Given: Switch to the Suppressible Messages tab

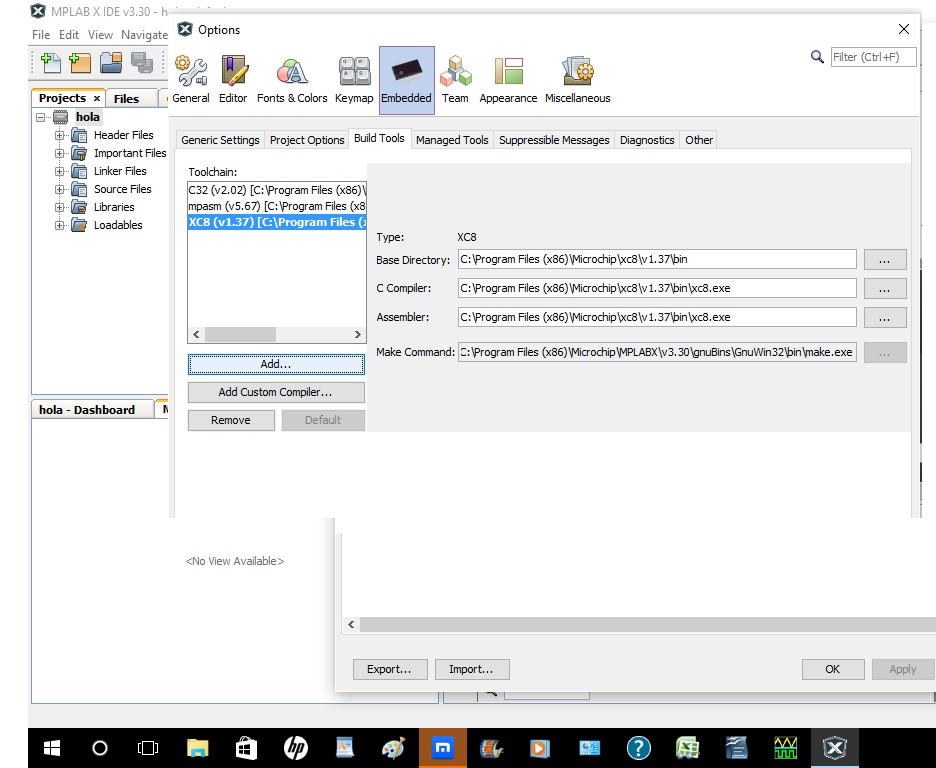Looking at the screenshot, I should [x=554, y=140].
